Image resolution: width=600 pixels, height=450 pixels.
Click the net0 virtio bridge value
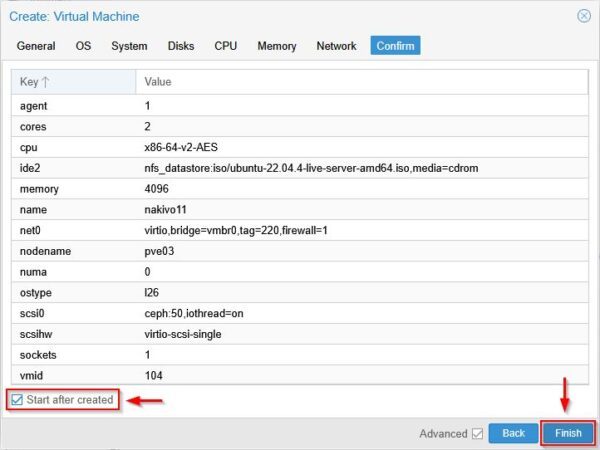point(236,230)
